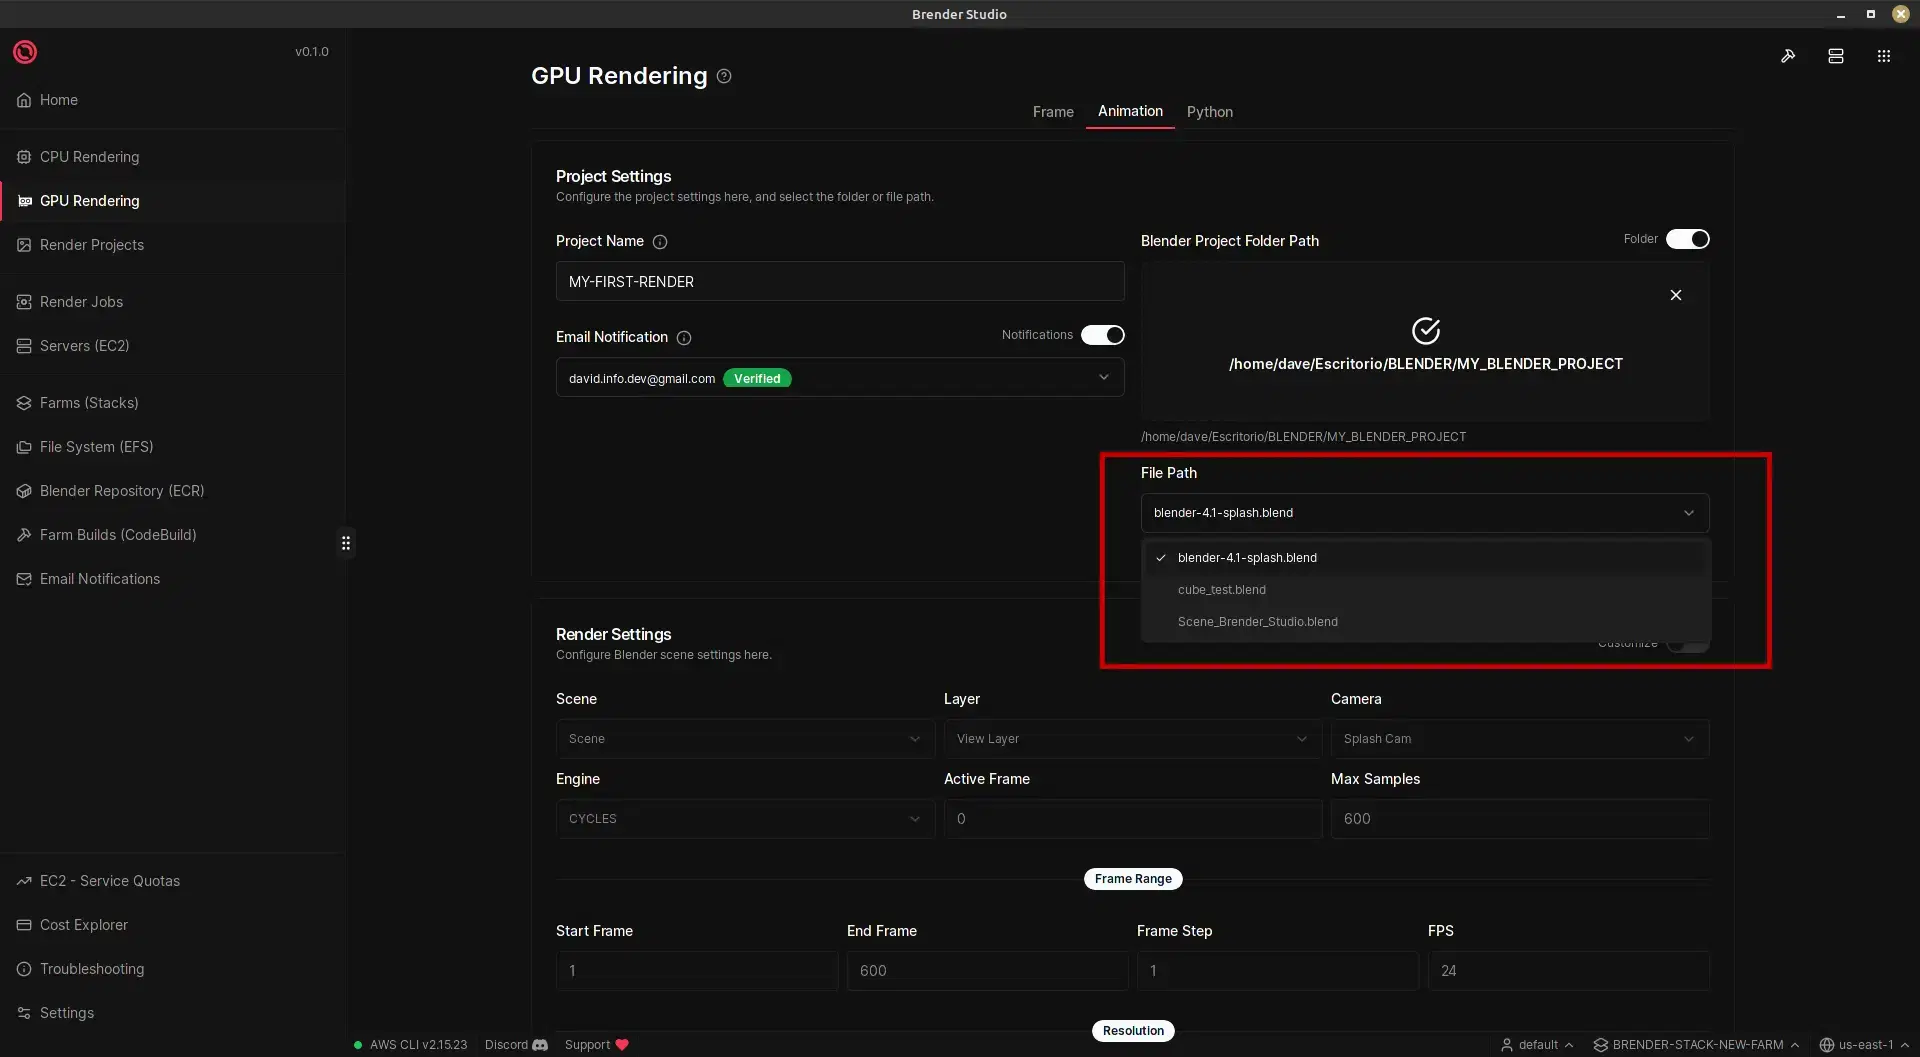The height and width of the screenshot is (1057, 1920).
Task: Switch to the Python tab
Action: (1209, 112)
